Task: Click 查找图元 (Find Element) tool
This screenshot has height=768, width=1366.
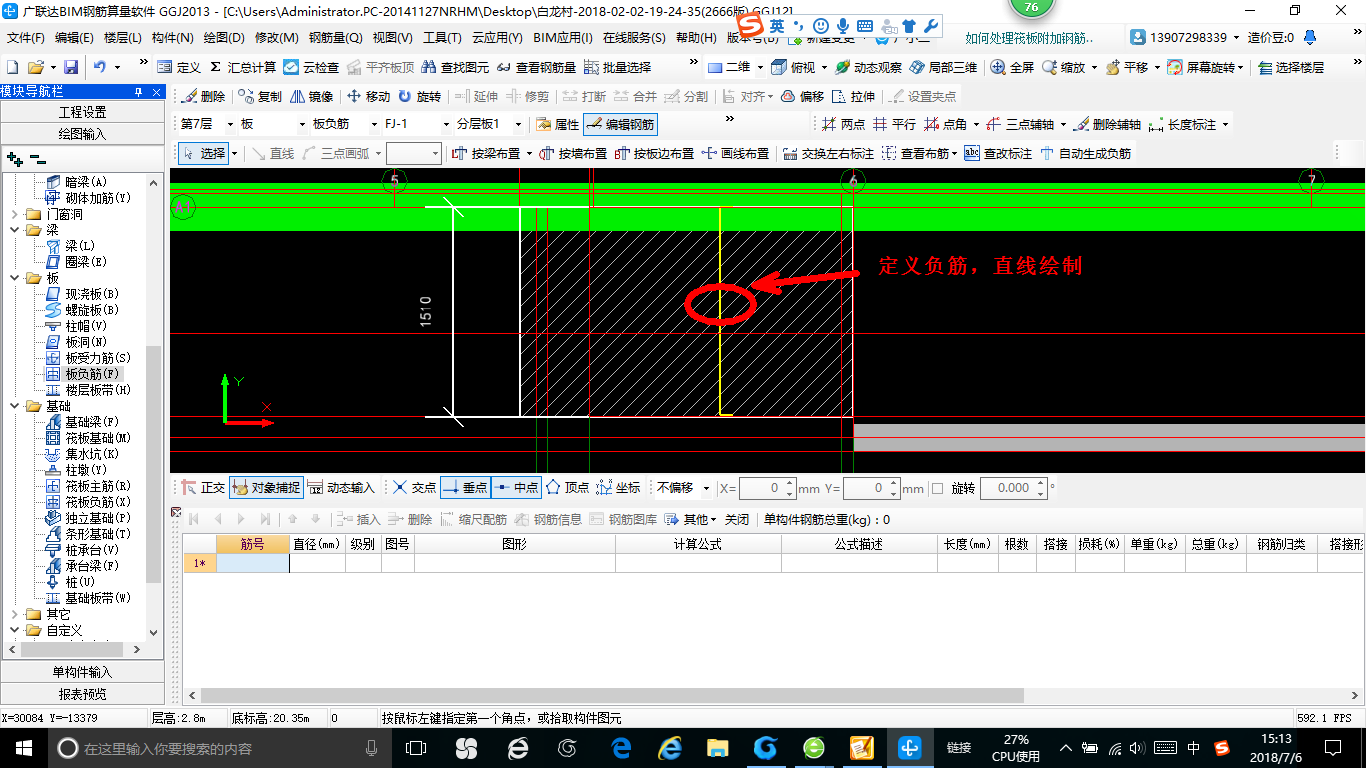Action: point(455,67)
